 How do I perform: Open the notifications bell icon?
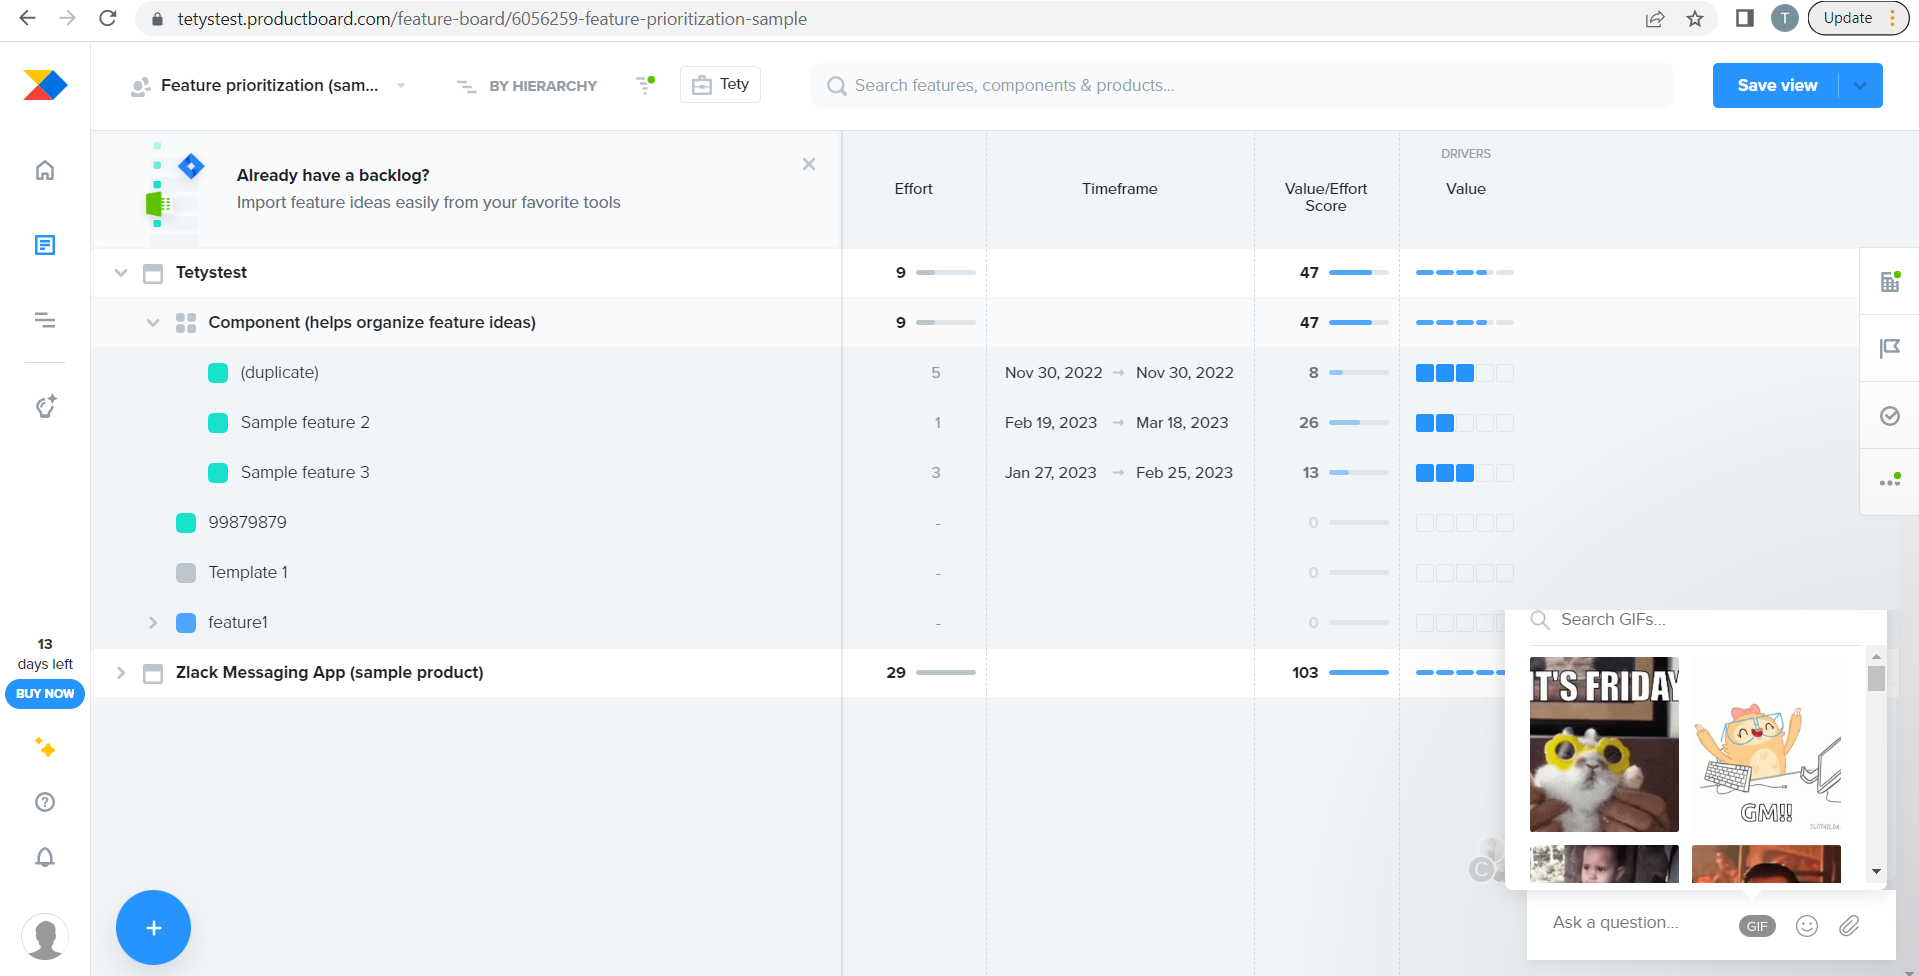45,857
